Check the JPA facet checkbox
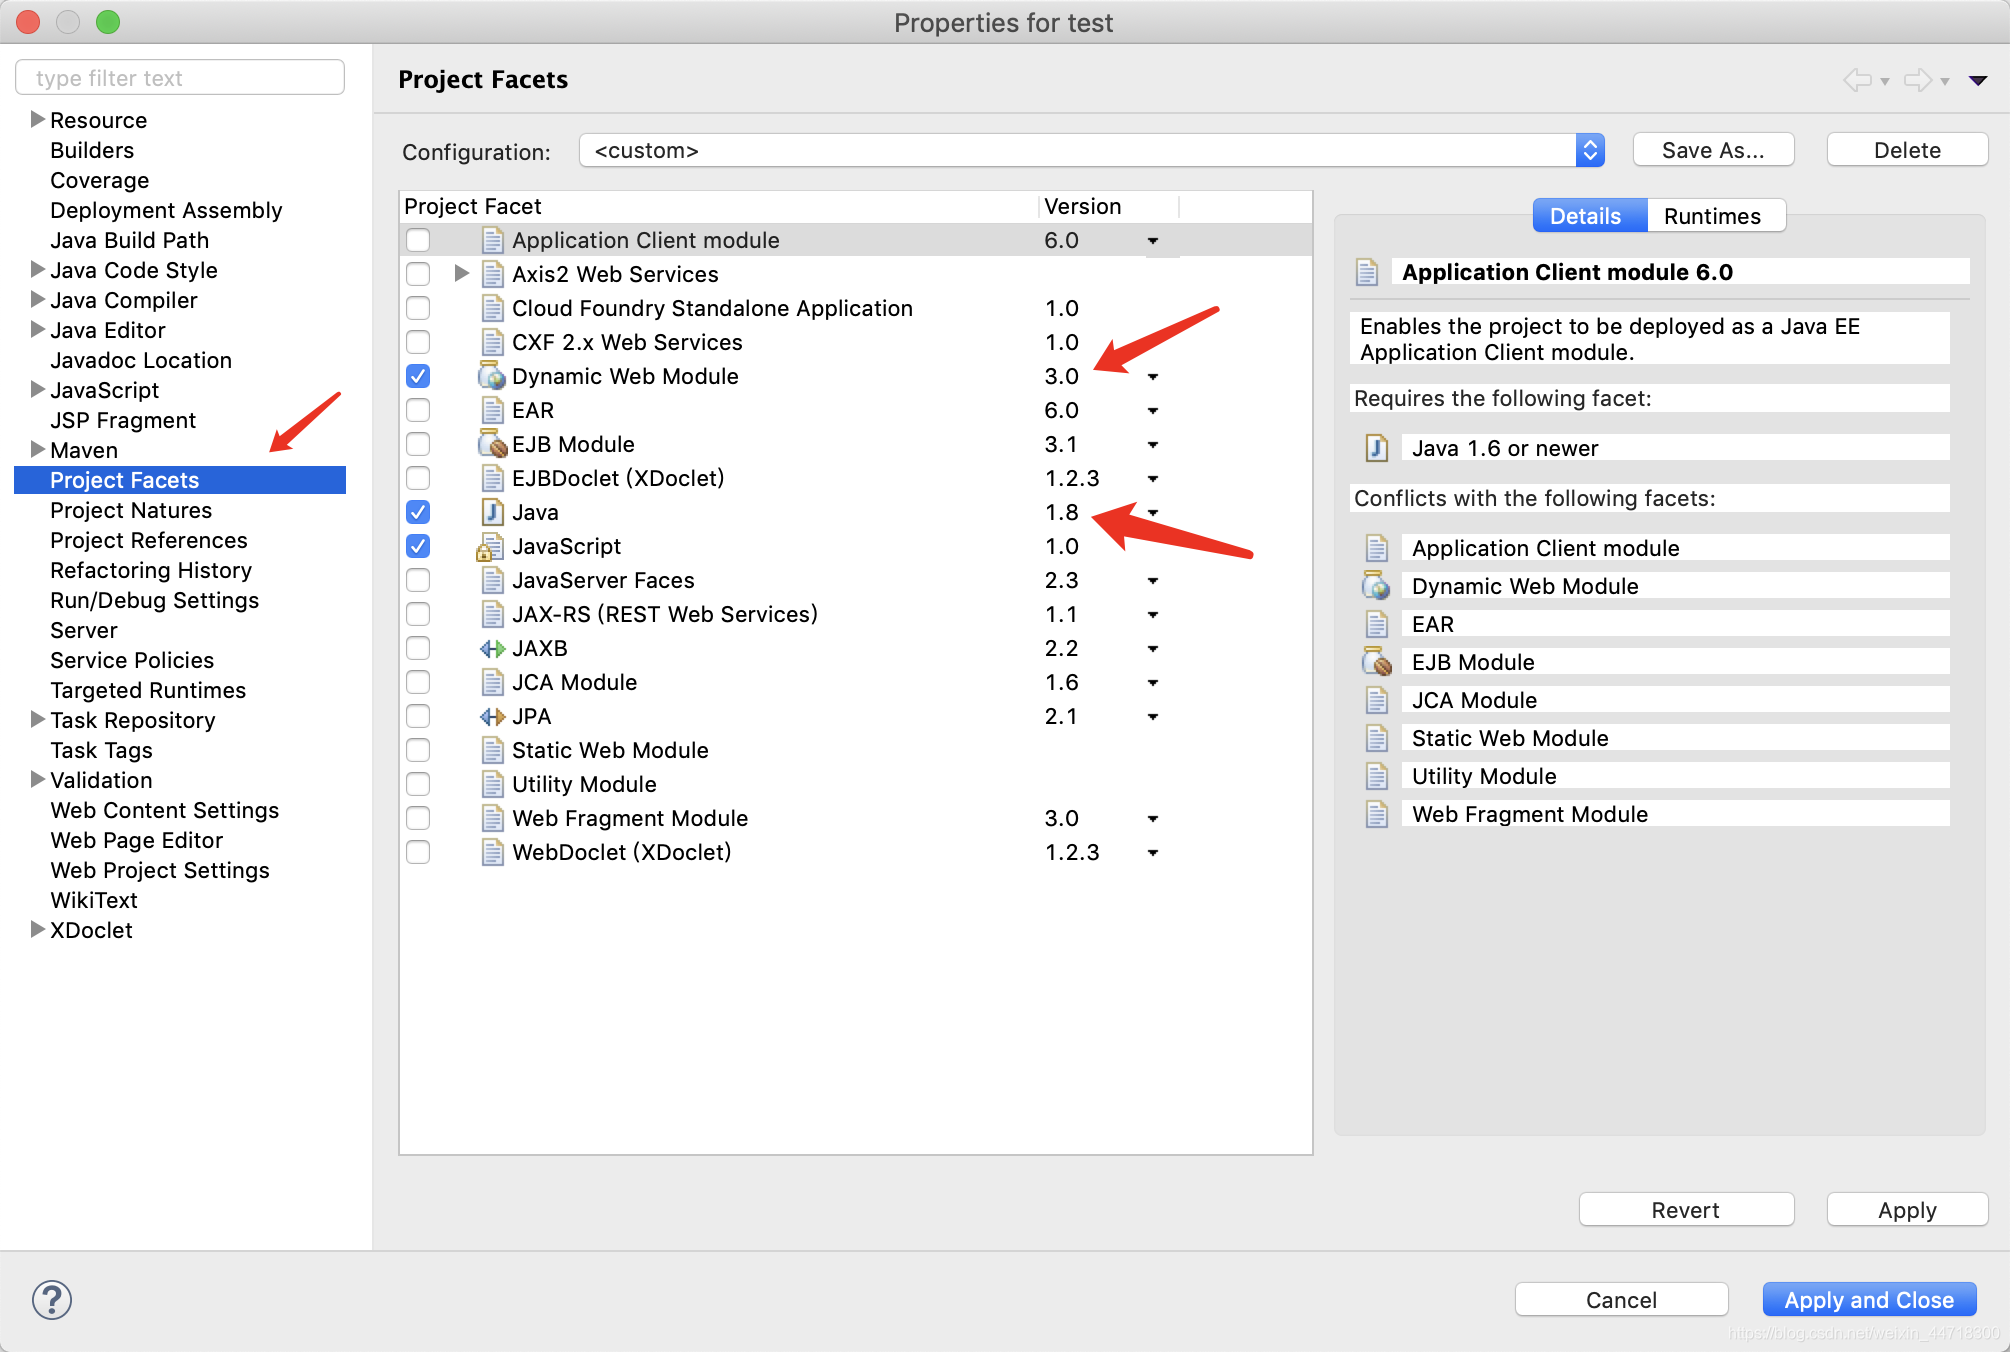Viewport: 2010px width, 1352px height. [418, 716]
